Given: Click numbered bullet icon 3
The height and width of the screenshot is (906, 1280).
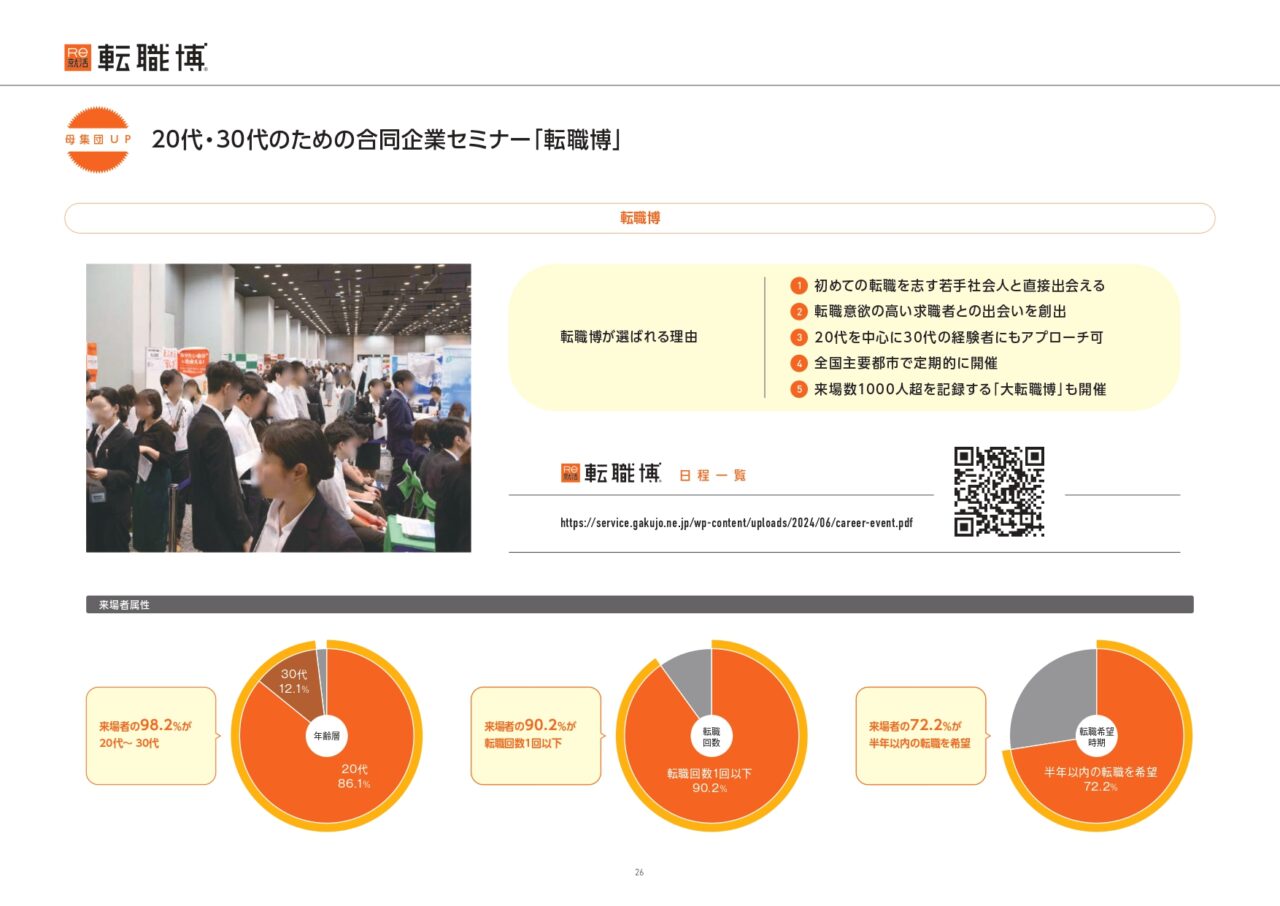Looking at the screenshot, I should pyautogui.click(x=798, y=338).
